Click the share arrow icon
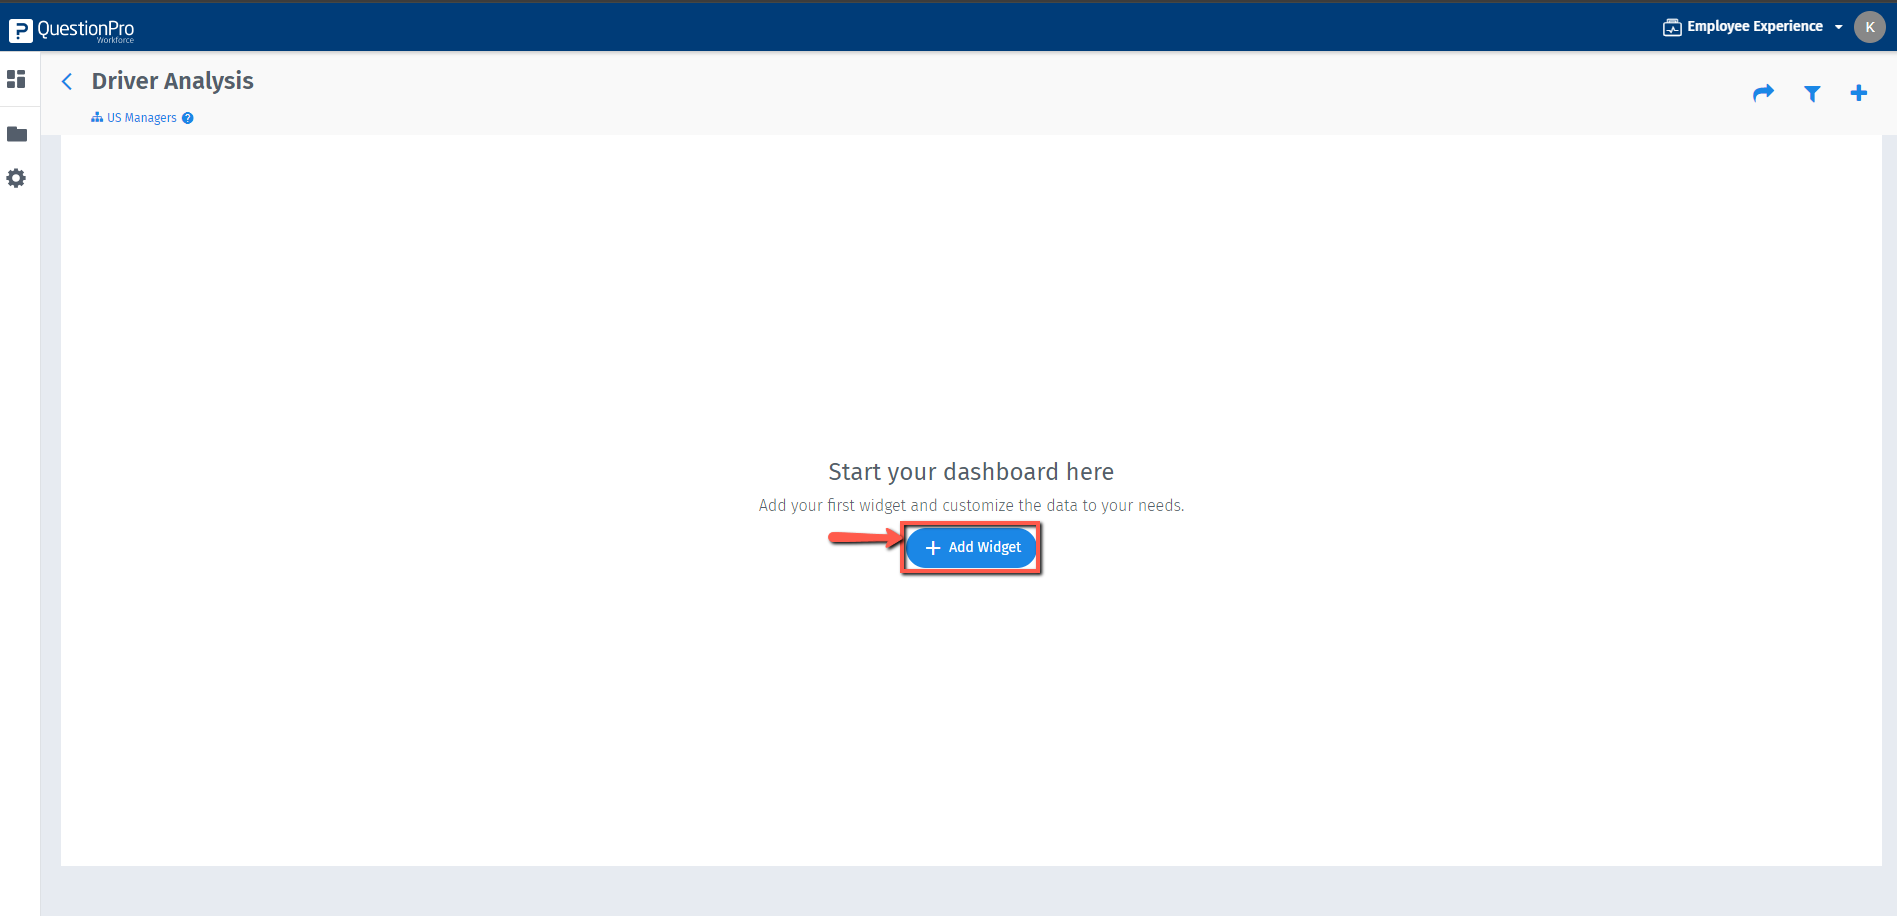This screenshot has width=1897, height=916. [1763, 92]
